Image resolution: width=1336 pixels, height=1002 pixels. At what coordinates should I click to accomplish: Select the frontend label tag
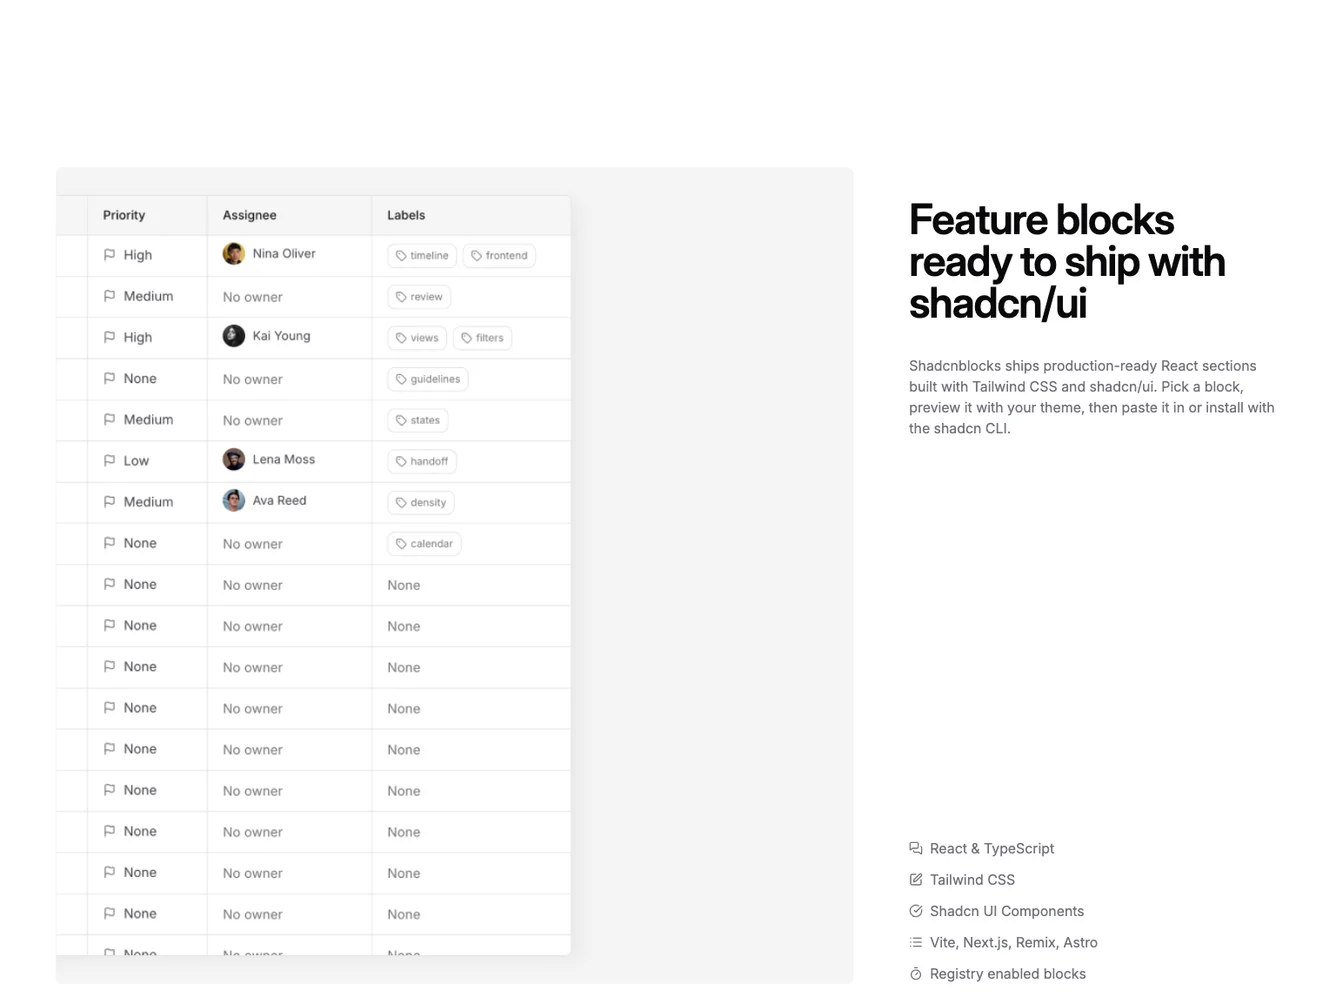(499, 256)
